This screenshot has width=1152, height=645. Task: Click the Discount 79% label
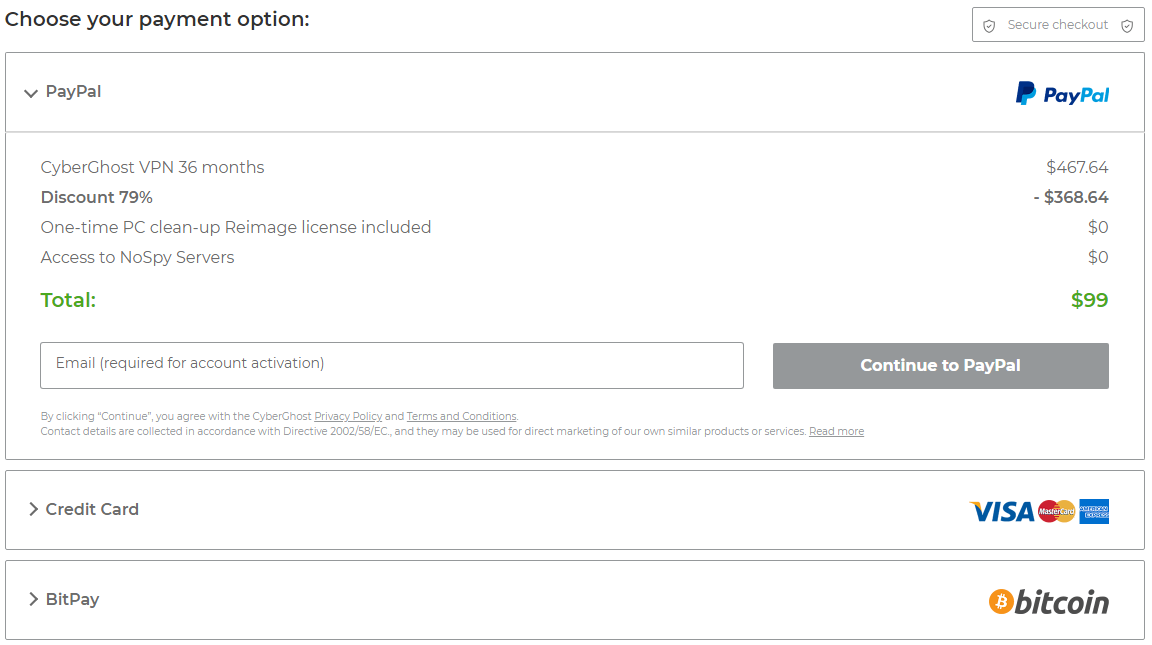(96, 198)
